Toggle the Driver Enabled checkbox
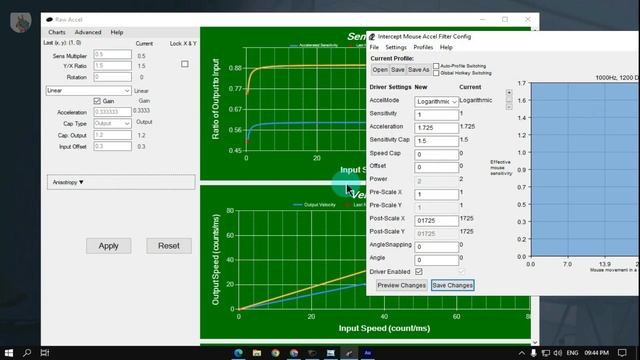 [419, 271]
